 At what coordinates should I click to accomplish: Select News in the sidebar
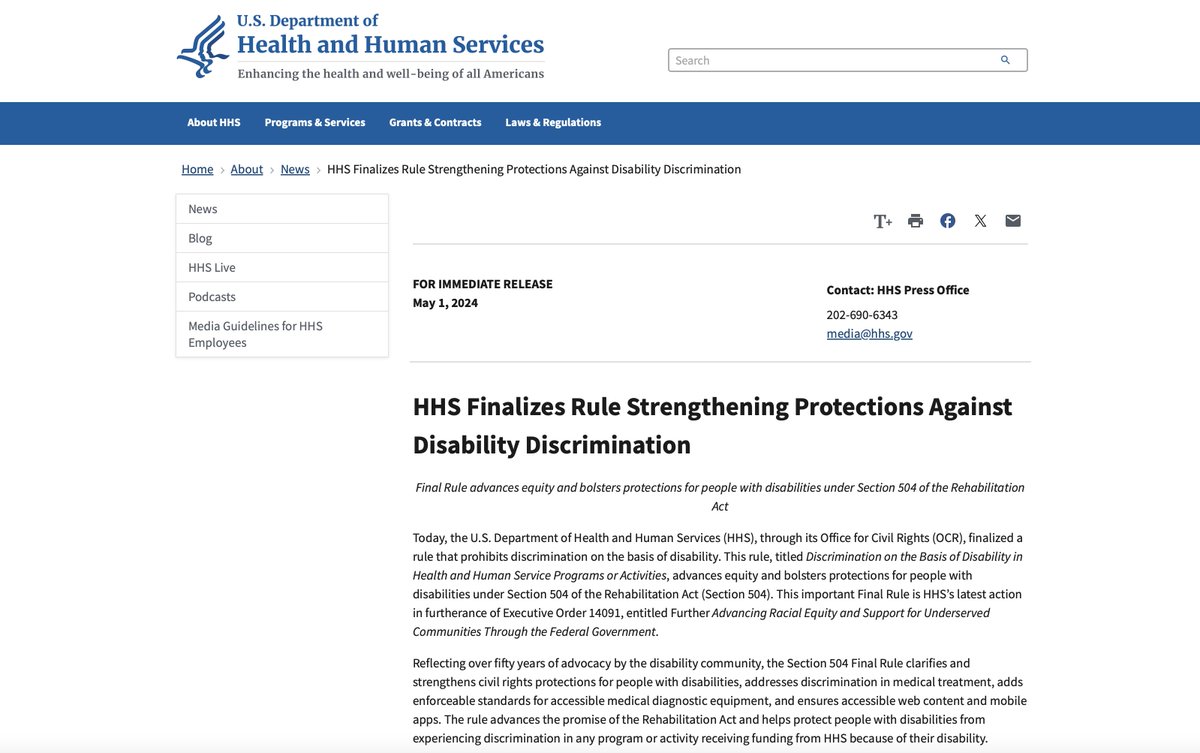point(282,209)
